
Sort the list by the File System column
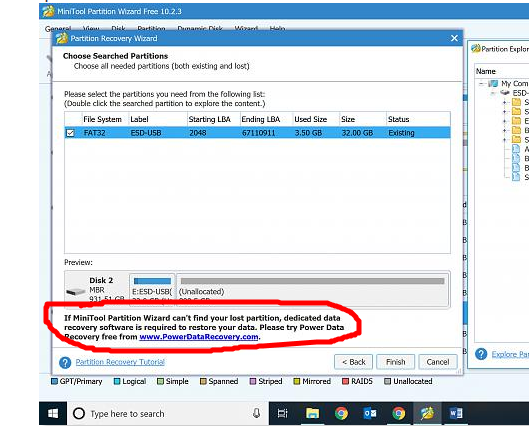coord(105,119)
